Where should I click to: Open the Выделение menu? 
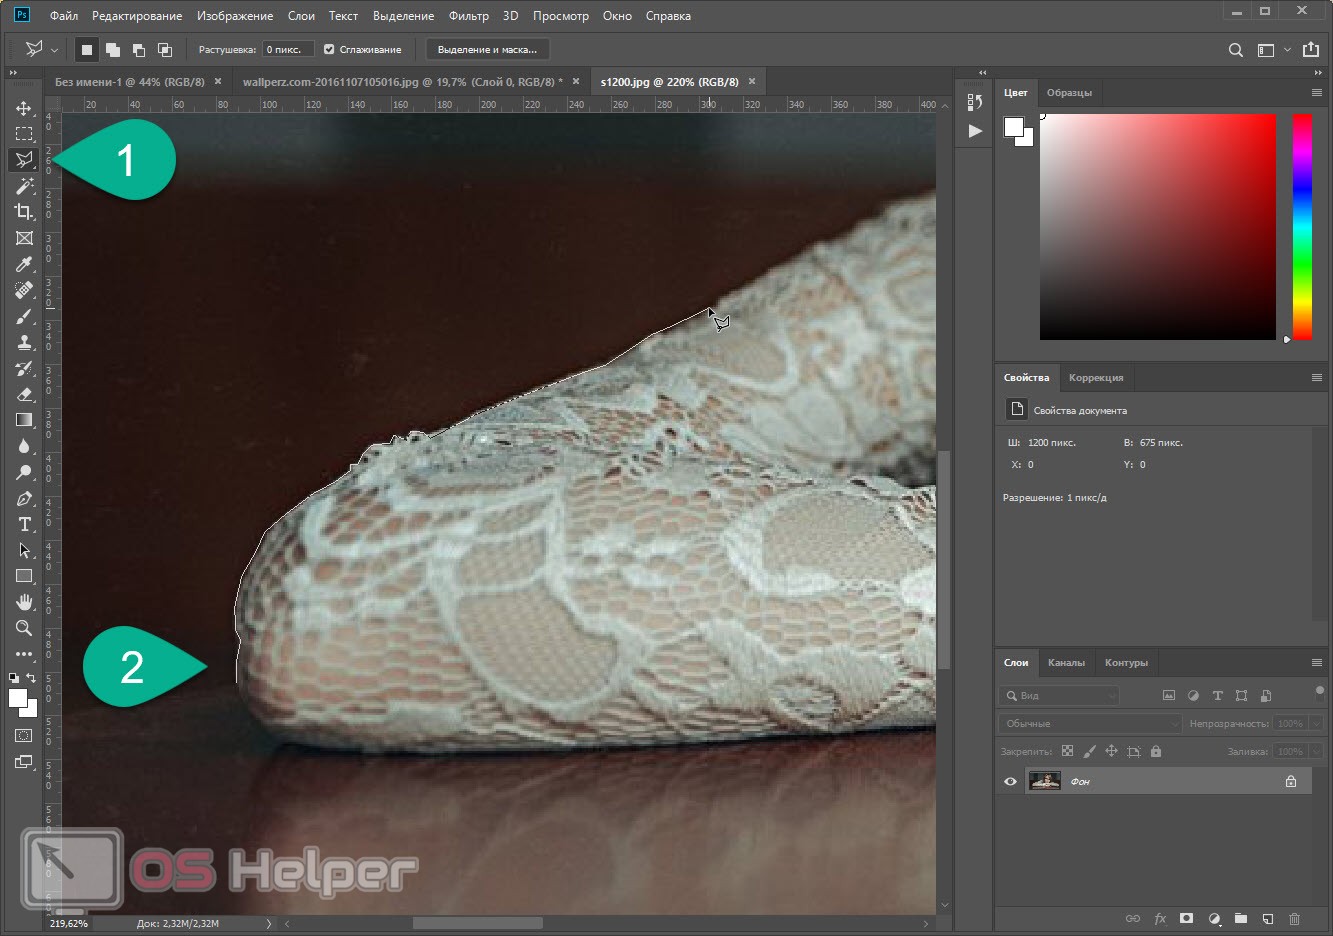(x=403, y=16)
